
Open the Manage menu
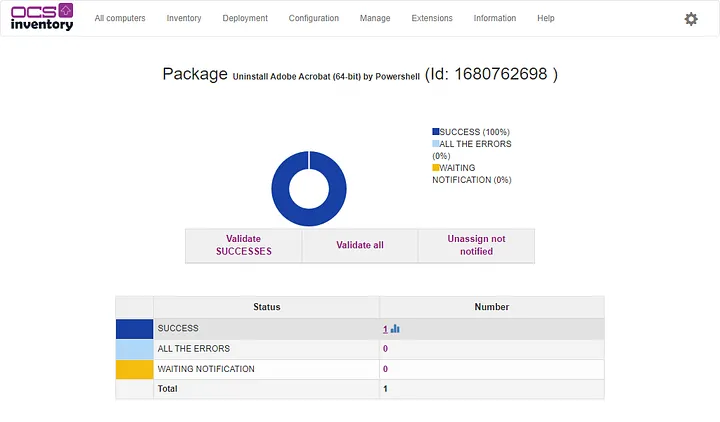click(375, 18)
